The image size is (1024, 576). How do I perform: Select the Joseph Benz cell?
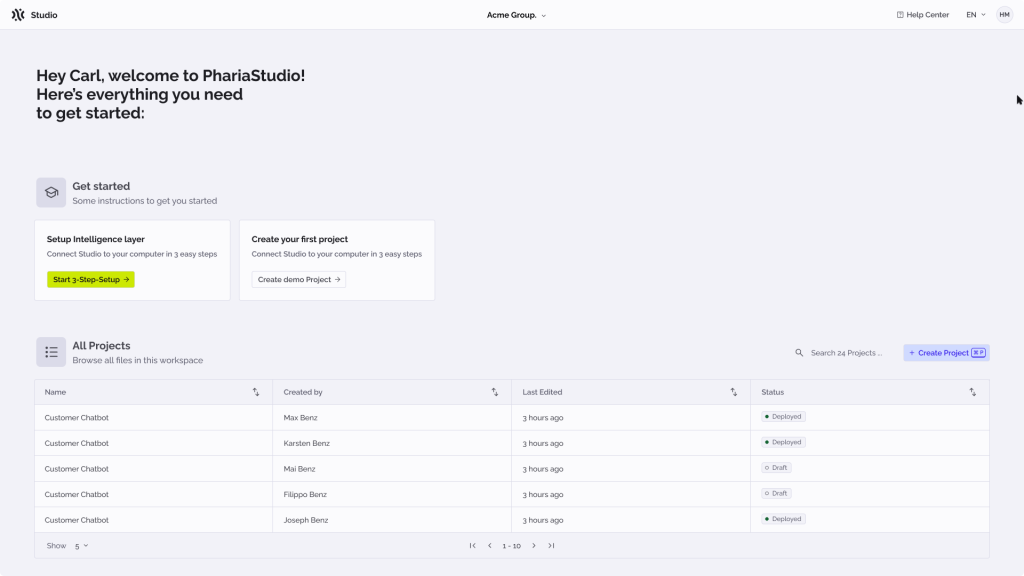(392, 520)
